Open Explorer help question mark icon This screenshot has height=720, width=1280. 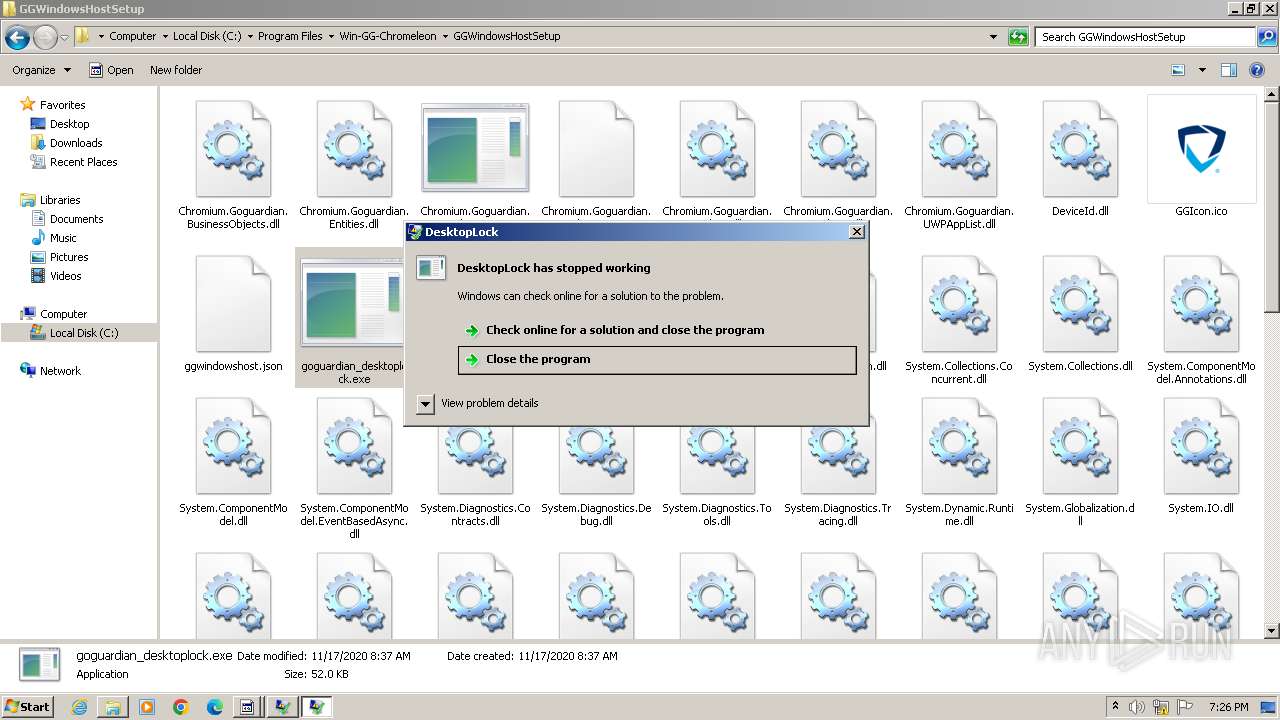pos(1258,70)
